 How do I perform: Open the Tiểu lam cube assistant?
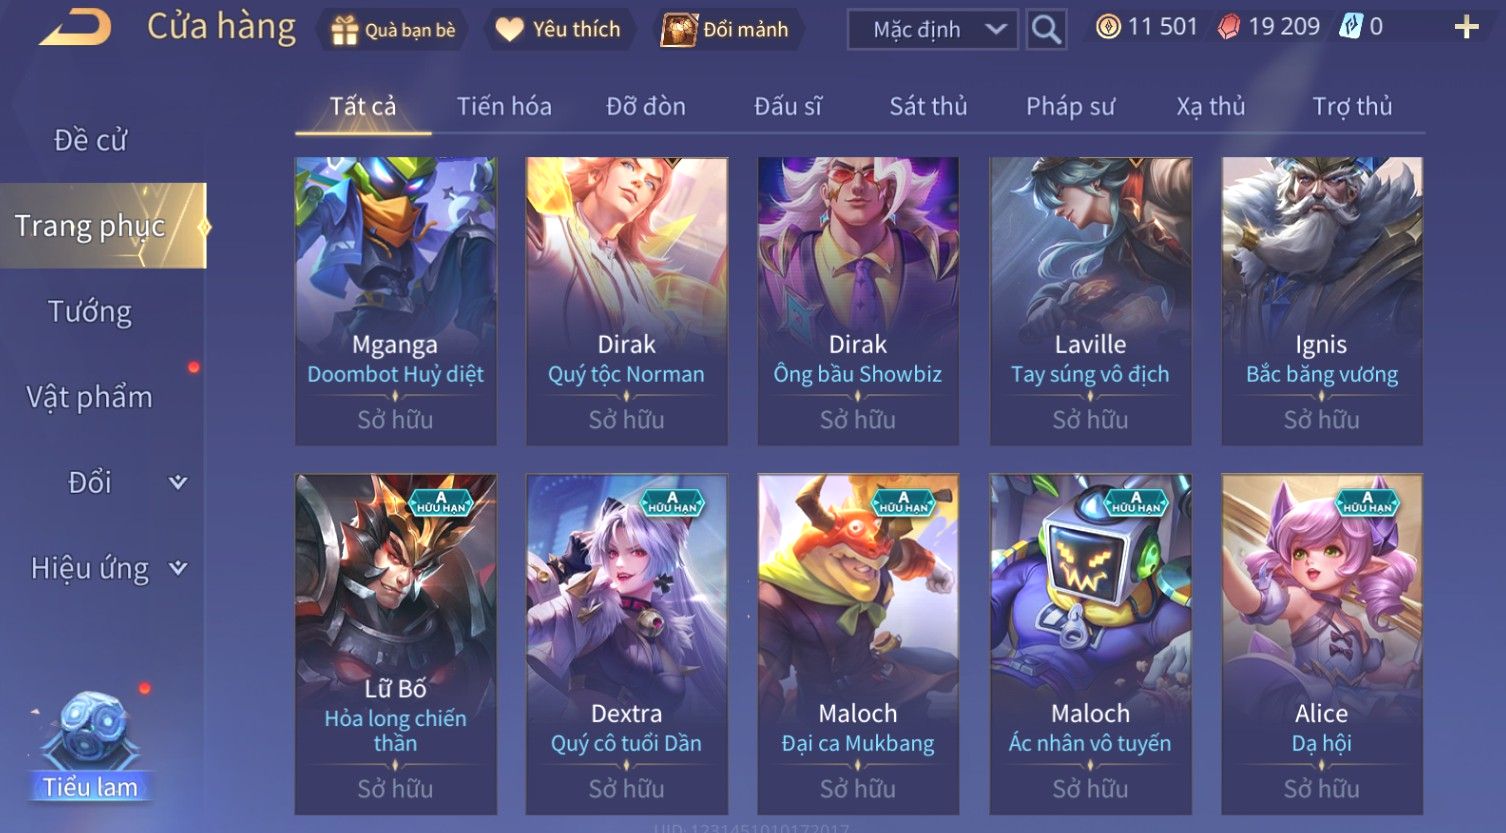click(91, 746)
